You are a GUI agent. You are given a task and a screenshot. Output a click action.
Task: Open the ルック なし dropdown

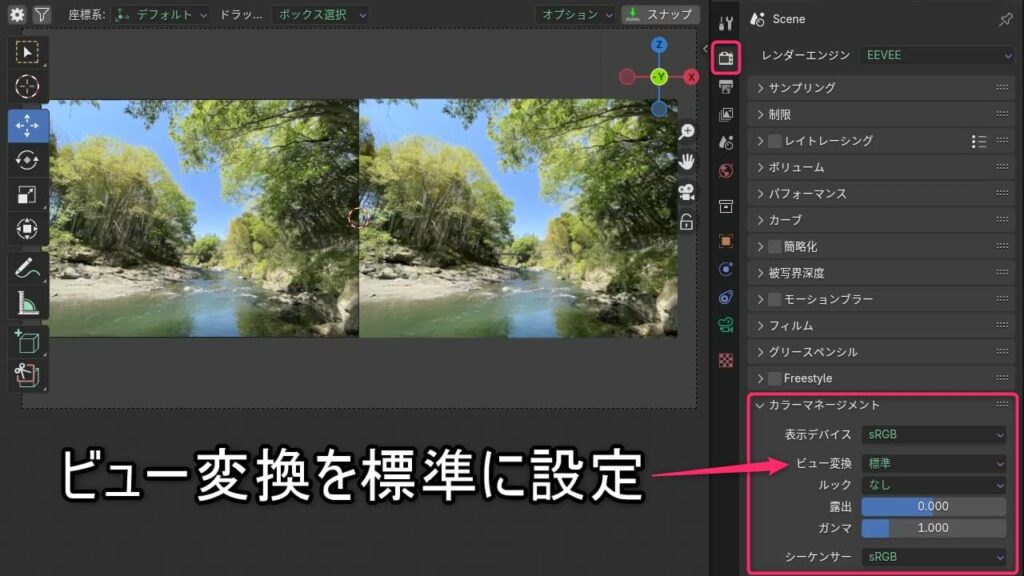pos(933,485)
